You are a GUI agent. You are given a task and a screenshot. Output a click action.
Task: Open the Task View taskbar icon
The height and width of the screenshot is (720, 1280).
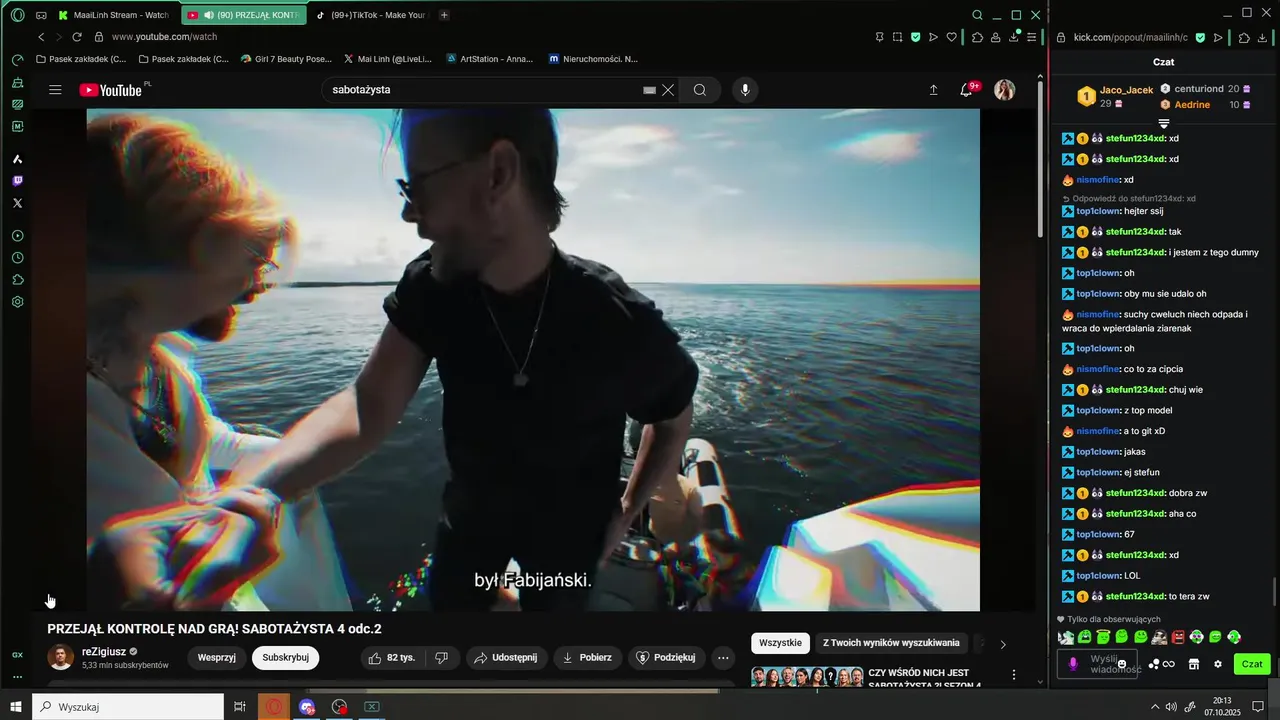coord(240,707)
